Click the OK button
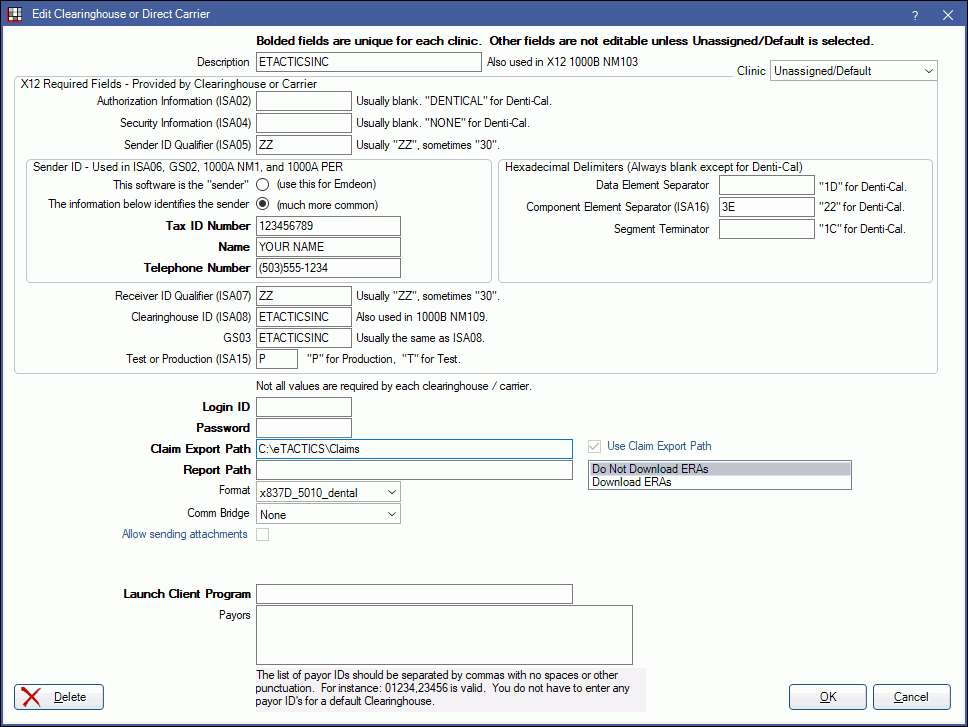The height and width of the screenshot is (727, 968). (827, 697)
